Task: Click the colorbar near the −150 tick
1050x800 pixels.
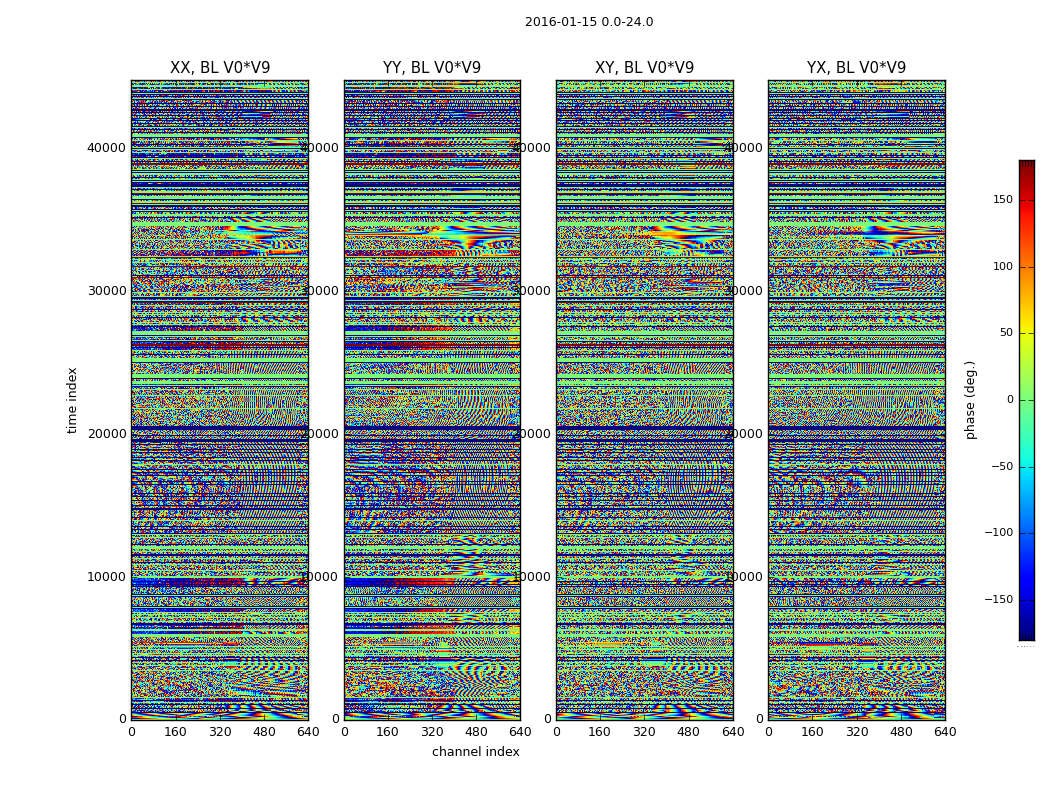Action: [x=1027, y=599]
